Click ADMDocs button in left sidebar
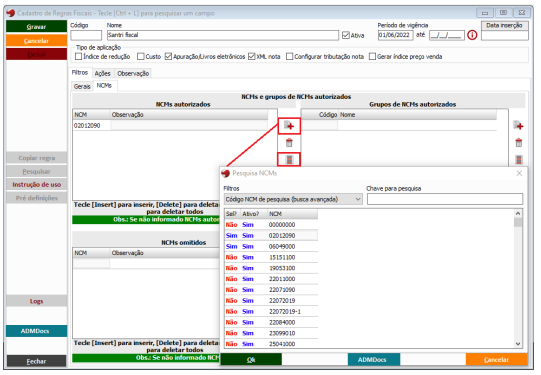 [x=36, y=331]
